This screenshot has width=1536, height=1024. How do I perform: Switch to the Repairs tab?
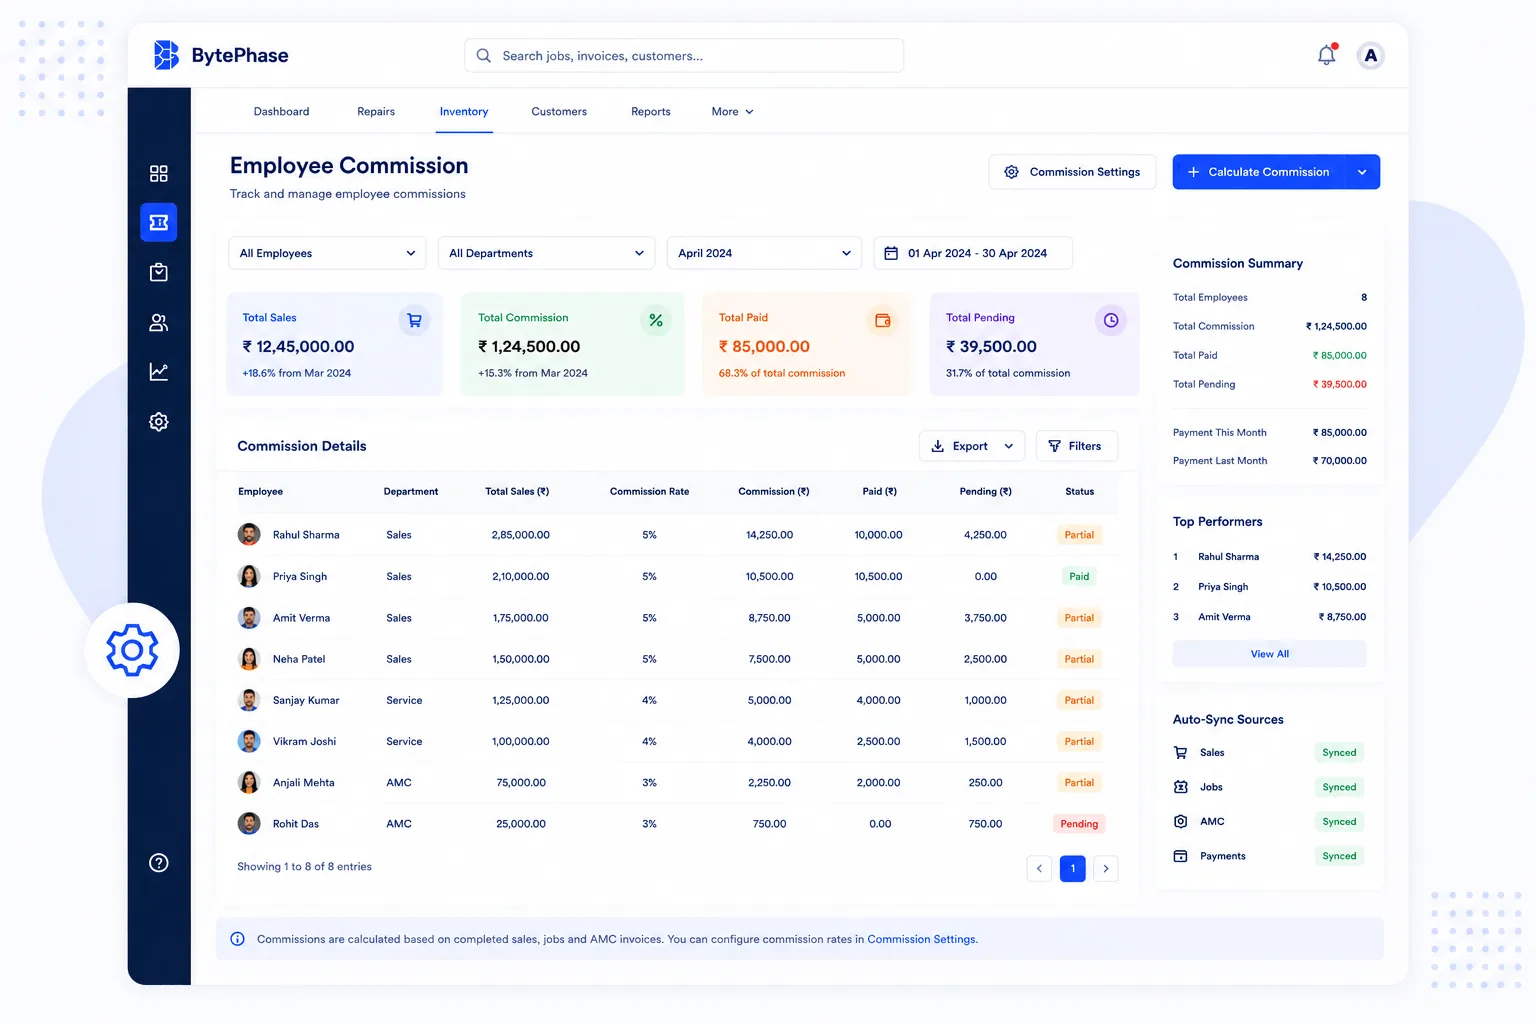point(376,112)
